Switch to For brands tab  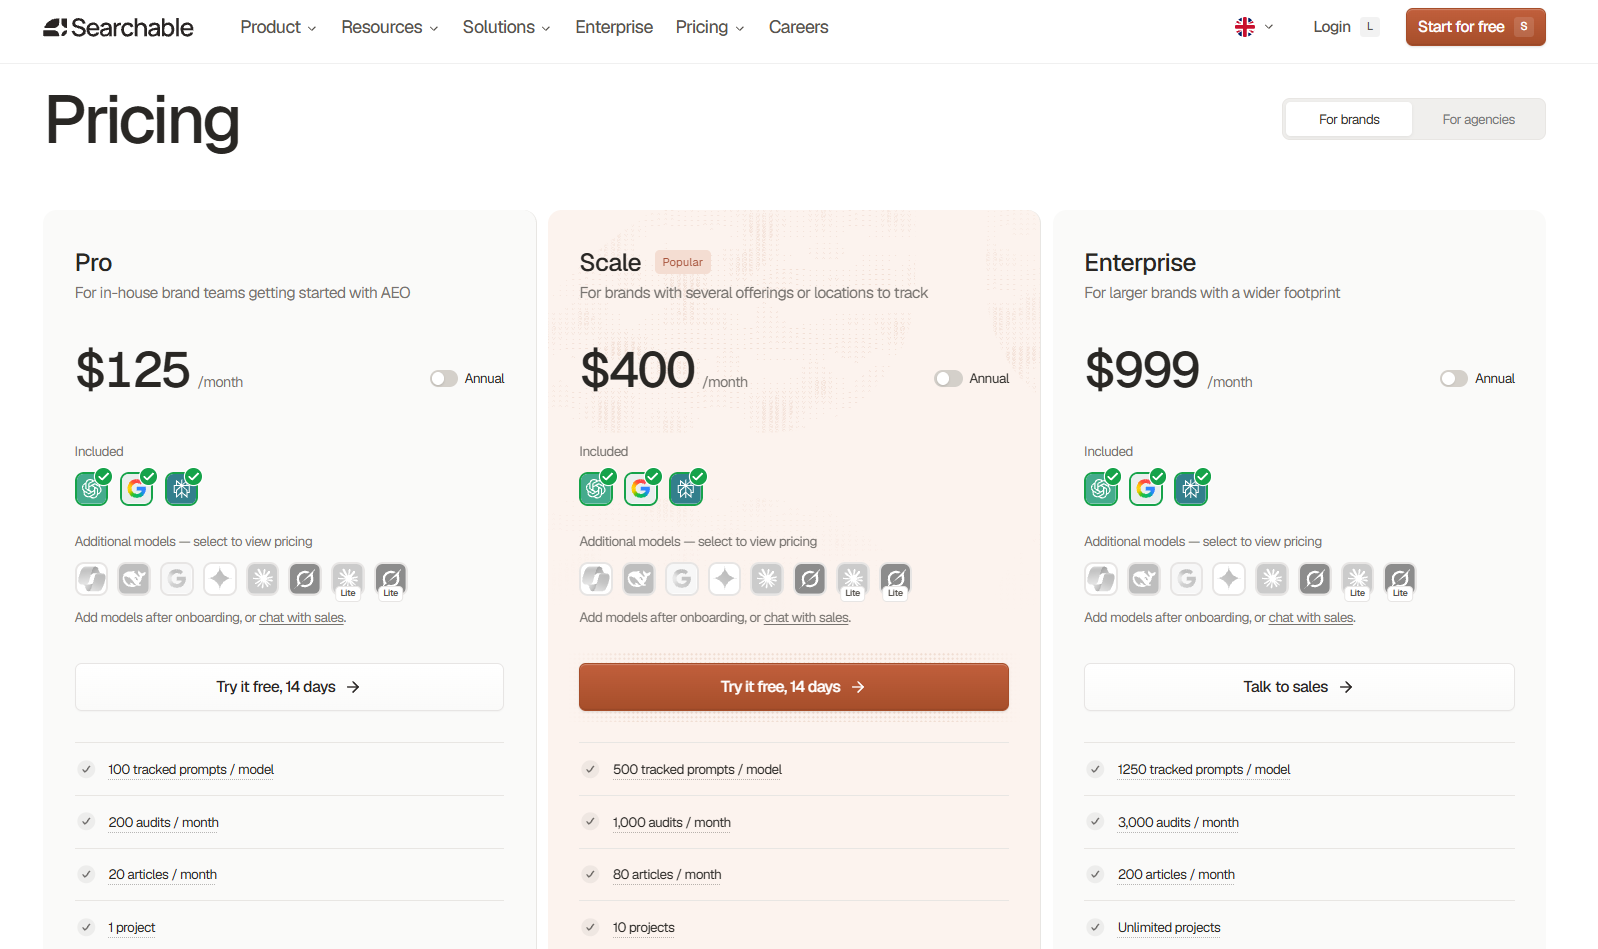(1349, 119)
